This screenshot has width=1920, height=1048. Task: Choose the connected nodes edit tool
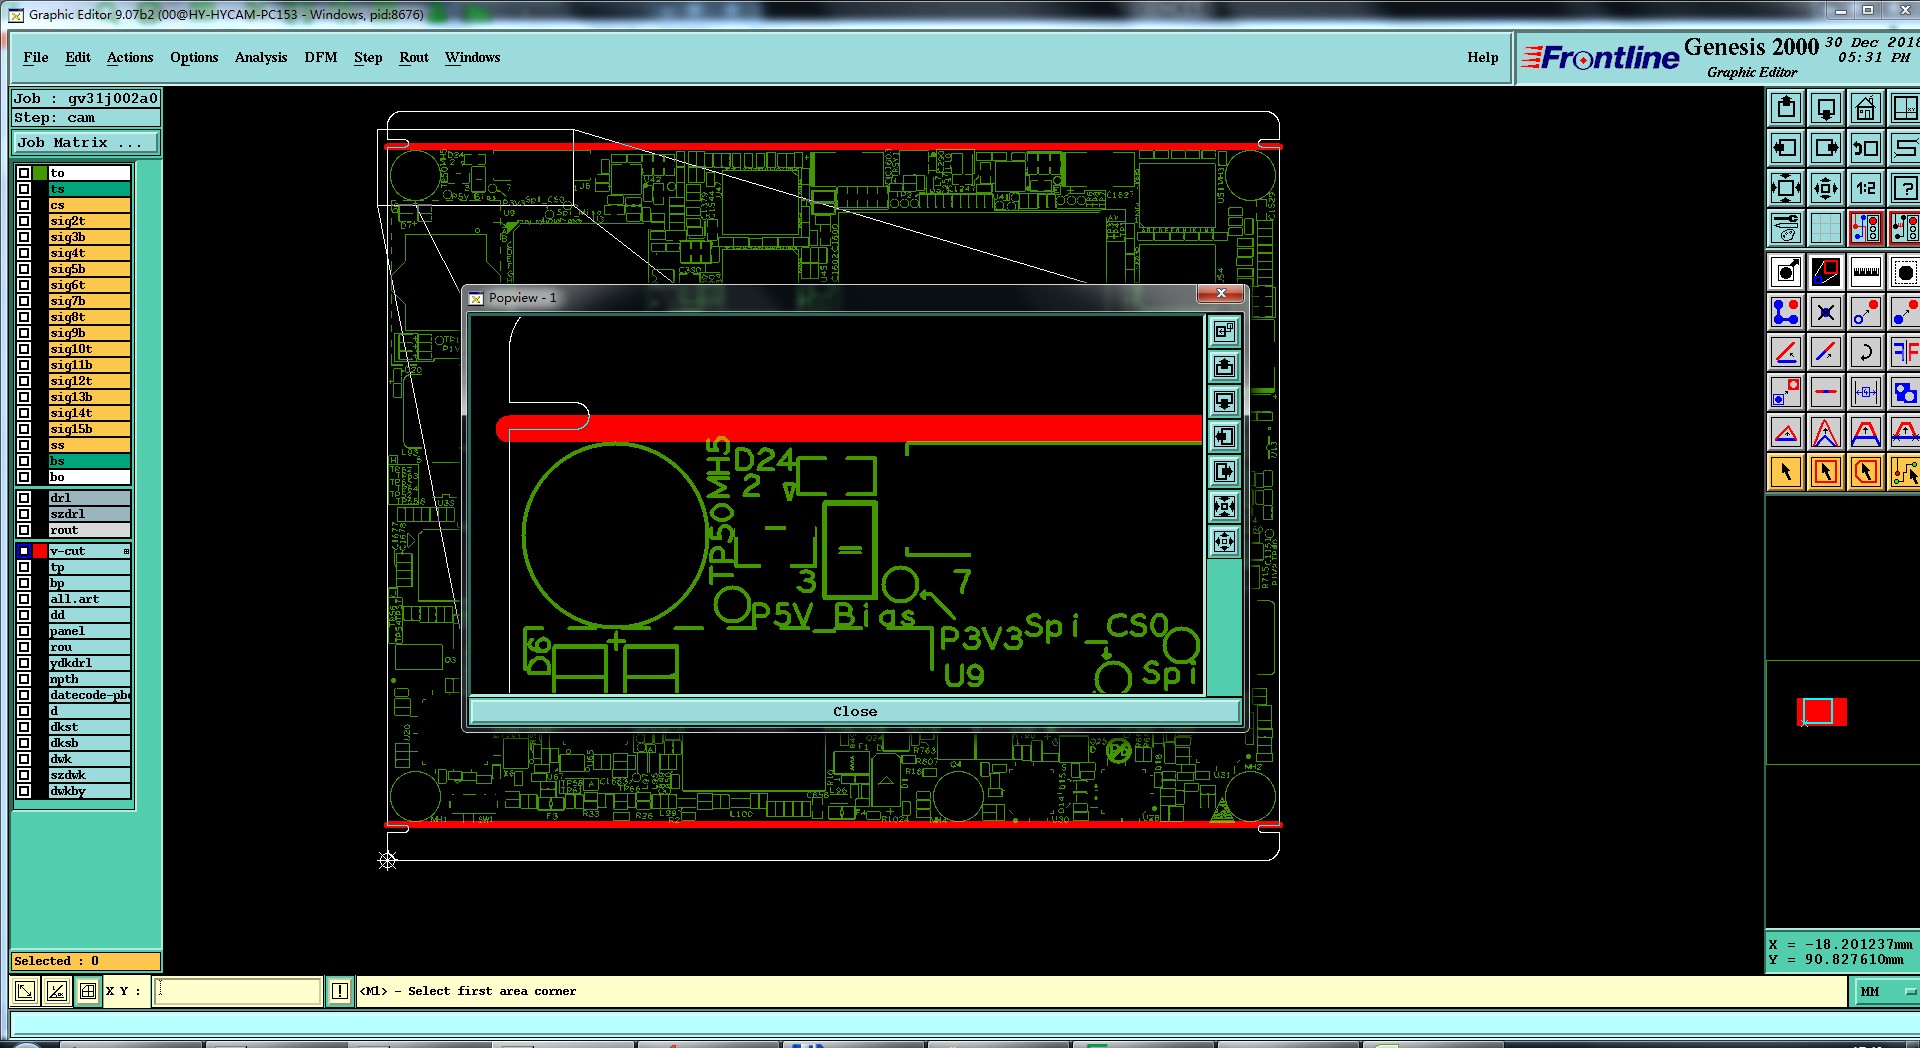[x=1786, y=312]
